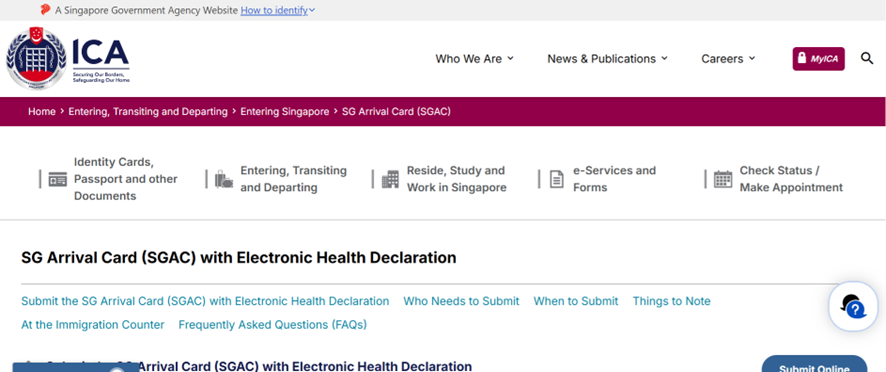Click the calendar icon for Check Status

(723, 179)
